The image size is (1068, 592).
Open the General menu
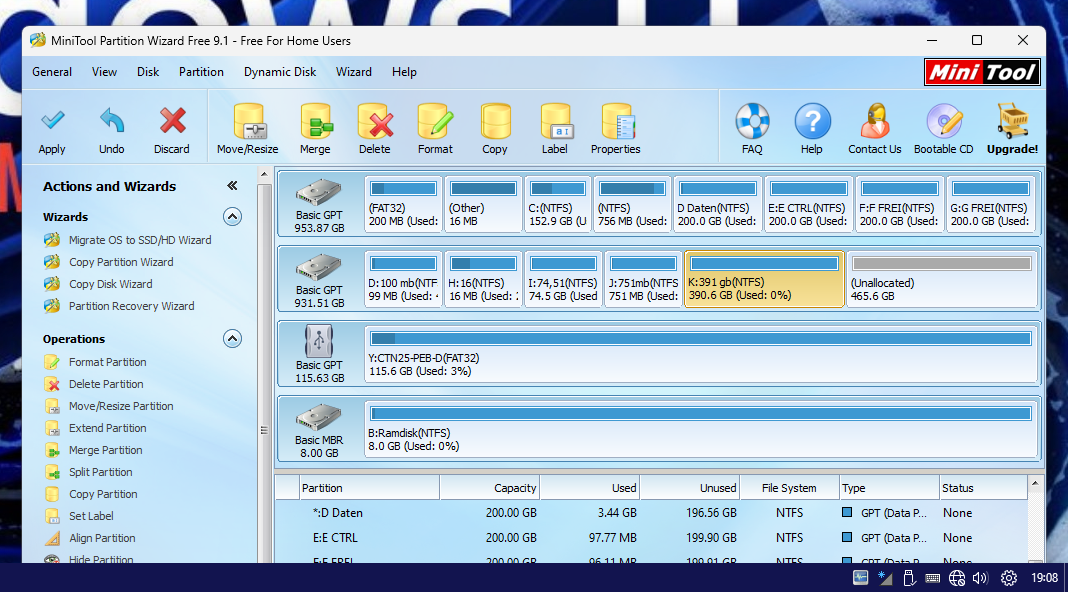52,72
